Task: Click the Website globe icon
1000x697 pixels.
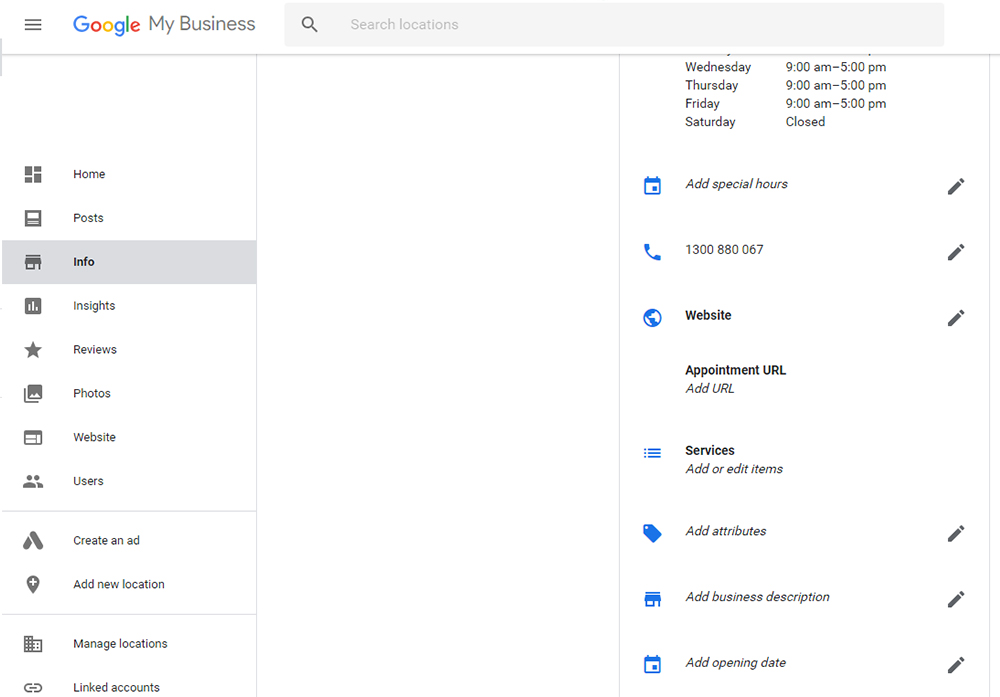Action: [652, 318]
